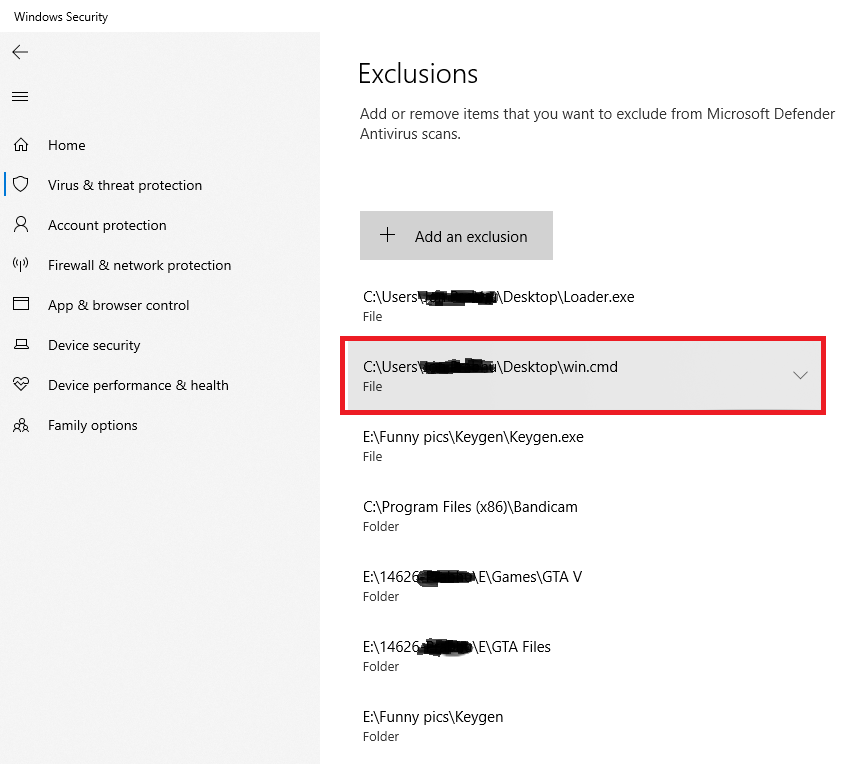This screenshot has height=764, width=844.
Task: Click the Family options people icon
Action: pos(21,425)
